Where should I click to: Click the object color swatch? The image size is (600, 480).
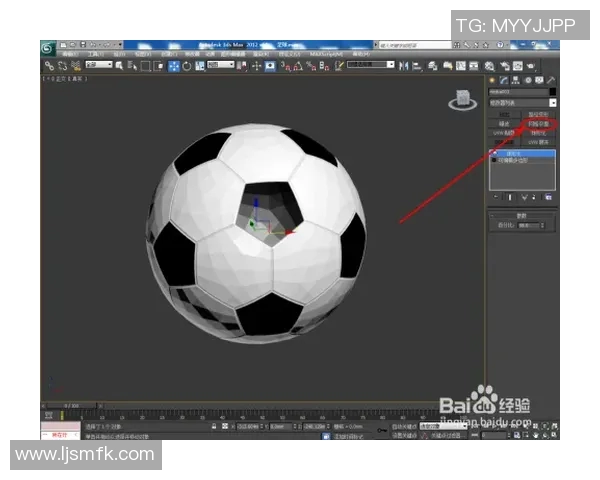pos(552,92)
